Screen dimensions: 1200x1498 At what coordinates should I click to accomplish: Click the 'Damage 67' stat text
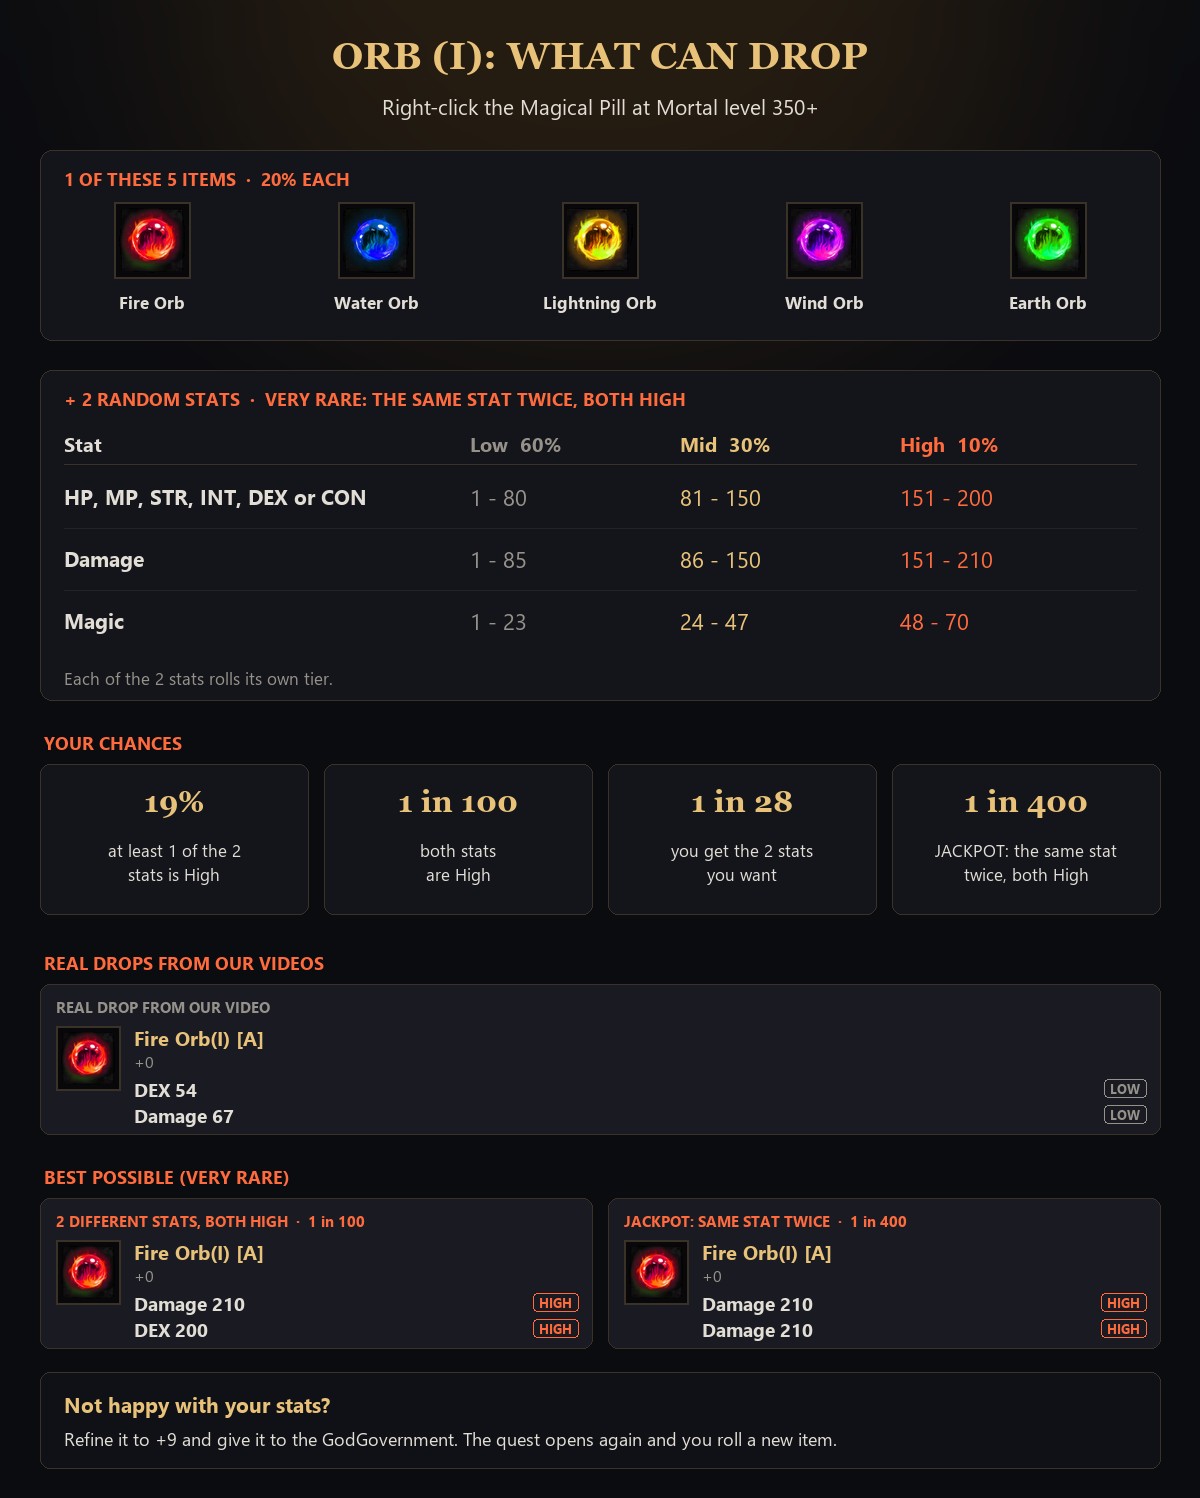(x=184, y=1116)
